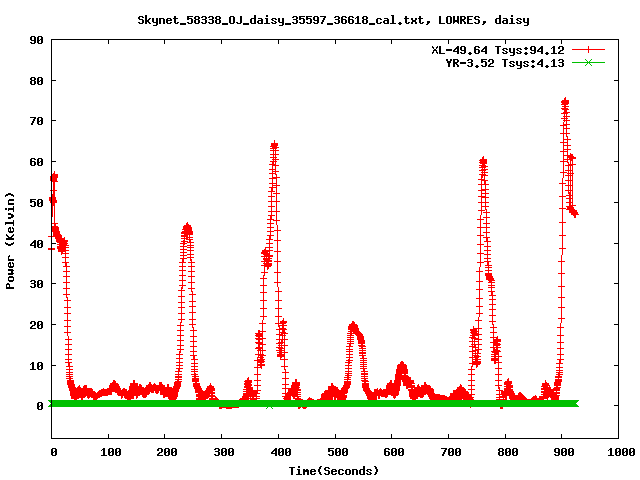This screenshot has height=480, width=640.
Task: Click the green legend line sample marker
Action: [588, 62]
